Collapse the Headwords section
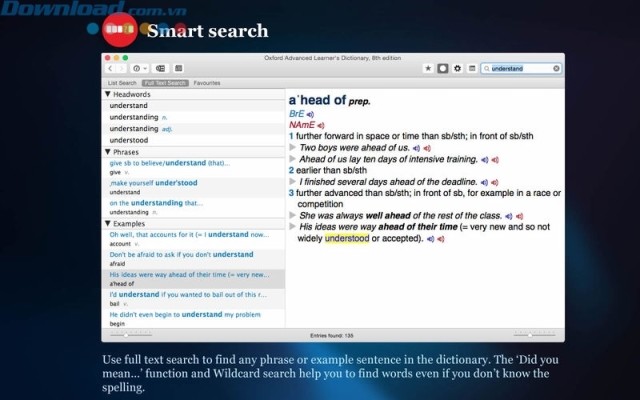 point(108,94)
